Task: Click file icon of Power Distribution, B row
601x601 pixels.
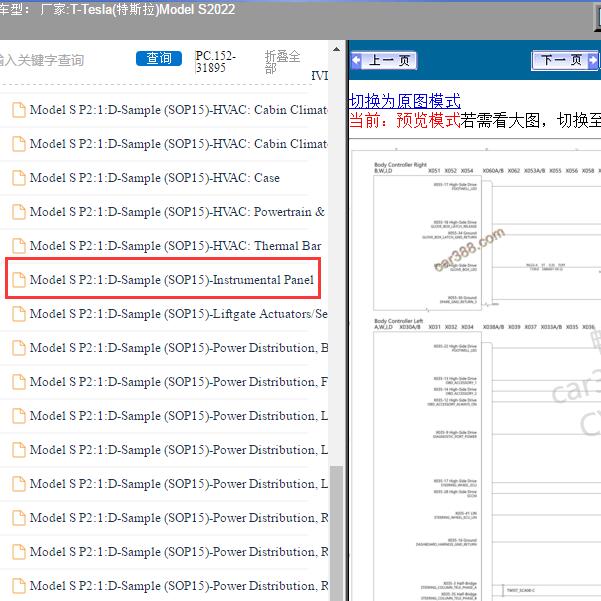Action: coord(19,348)
